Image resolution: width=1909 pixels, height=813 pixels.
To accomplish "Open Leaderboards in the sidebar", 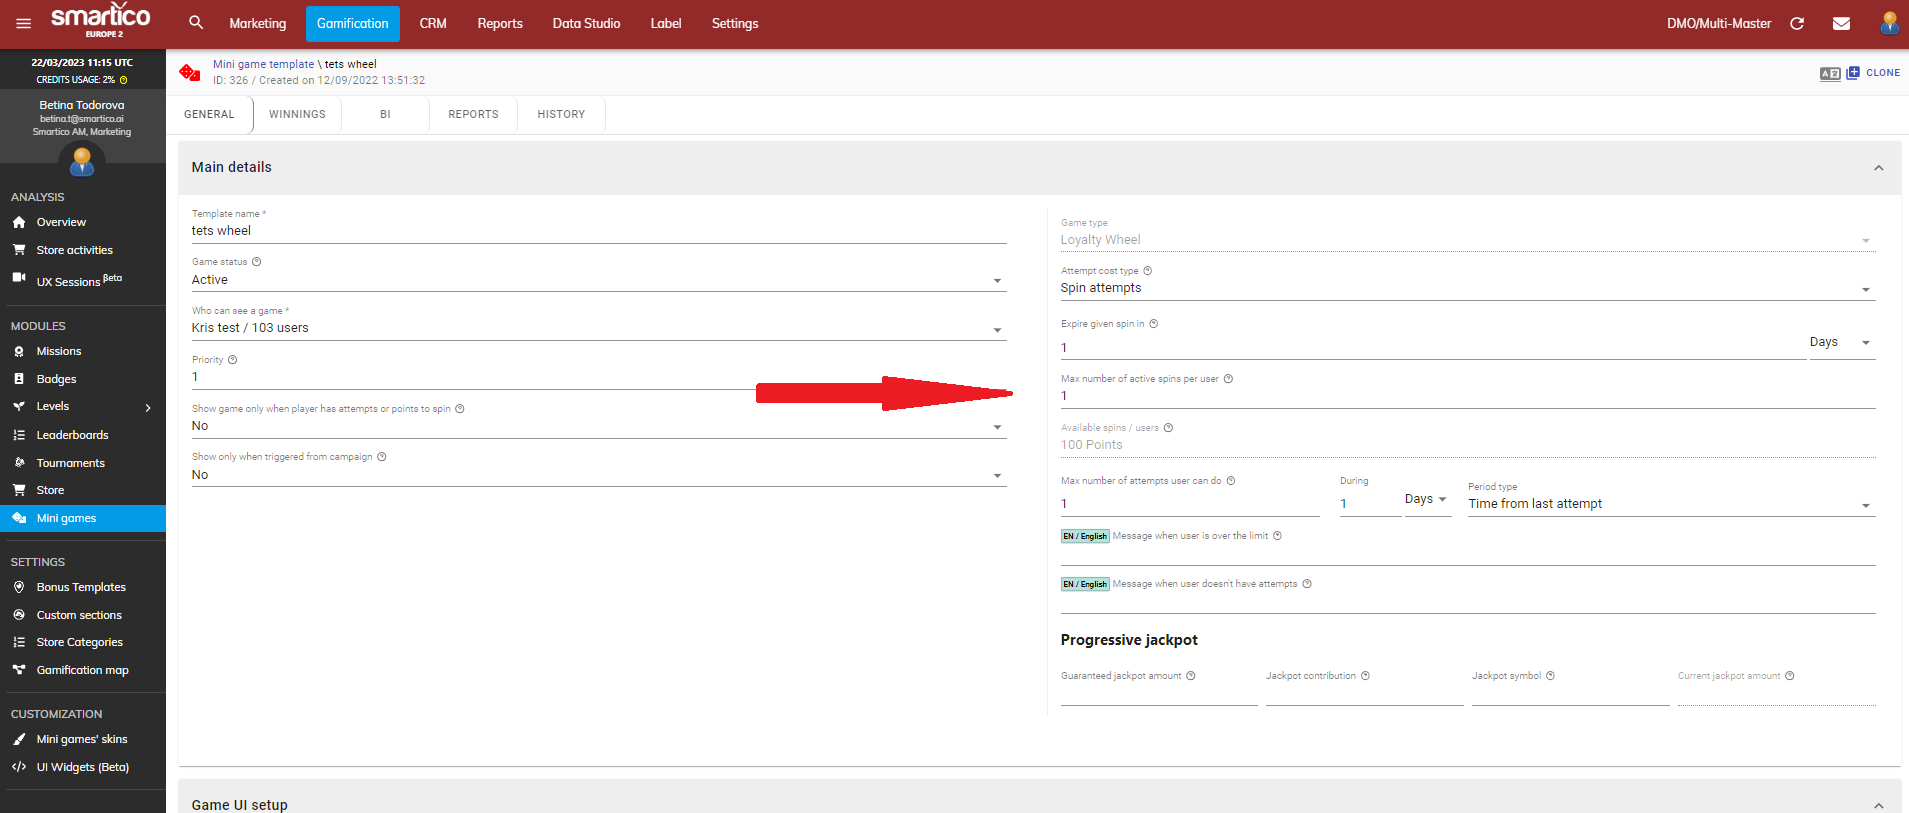I will 72,435.
